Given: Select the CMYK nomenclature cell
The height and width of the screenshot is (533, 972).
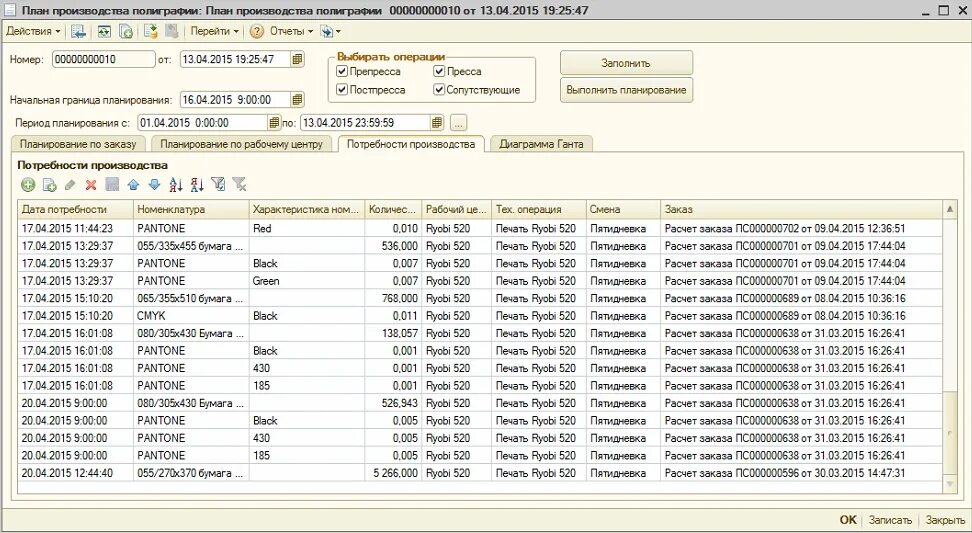Looking at the screenshot, I should click(191, 315).
